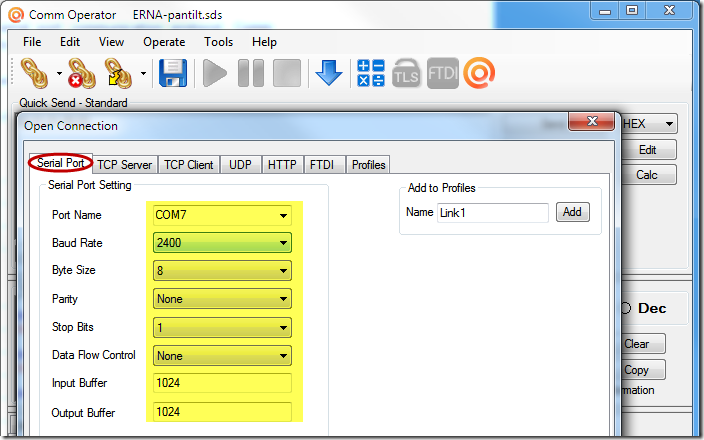Open the calculator icon in toolbar
The height and width of the screenshot is (440, 704).
[371, 73]
